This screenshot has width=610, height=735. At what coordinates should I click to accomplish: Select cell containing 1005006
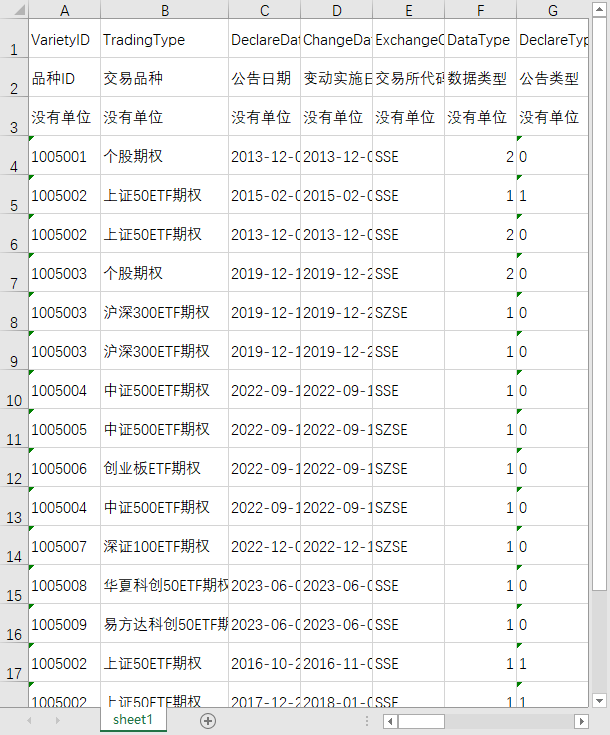click(65, 468)
